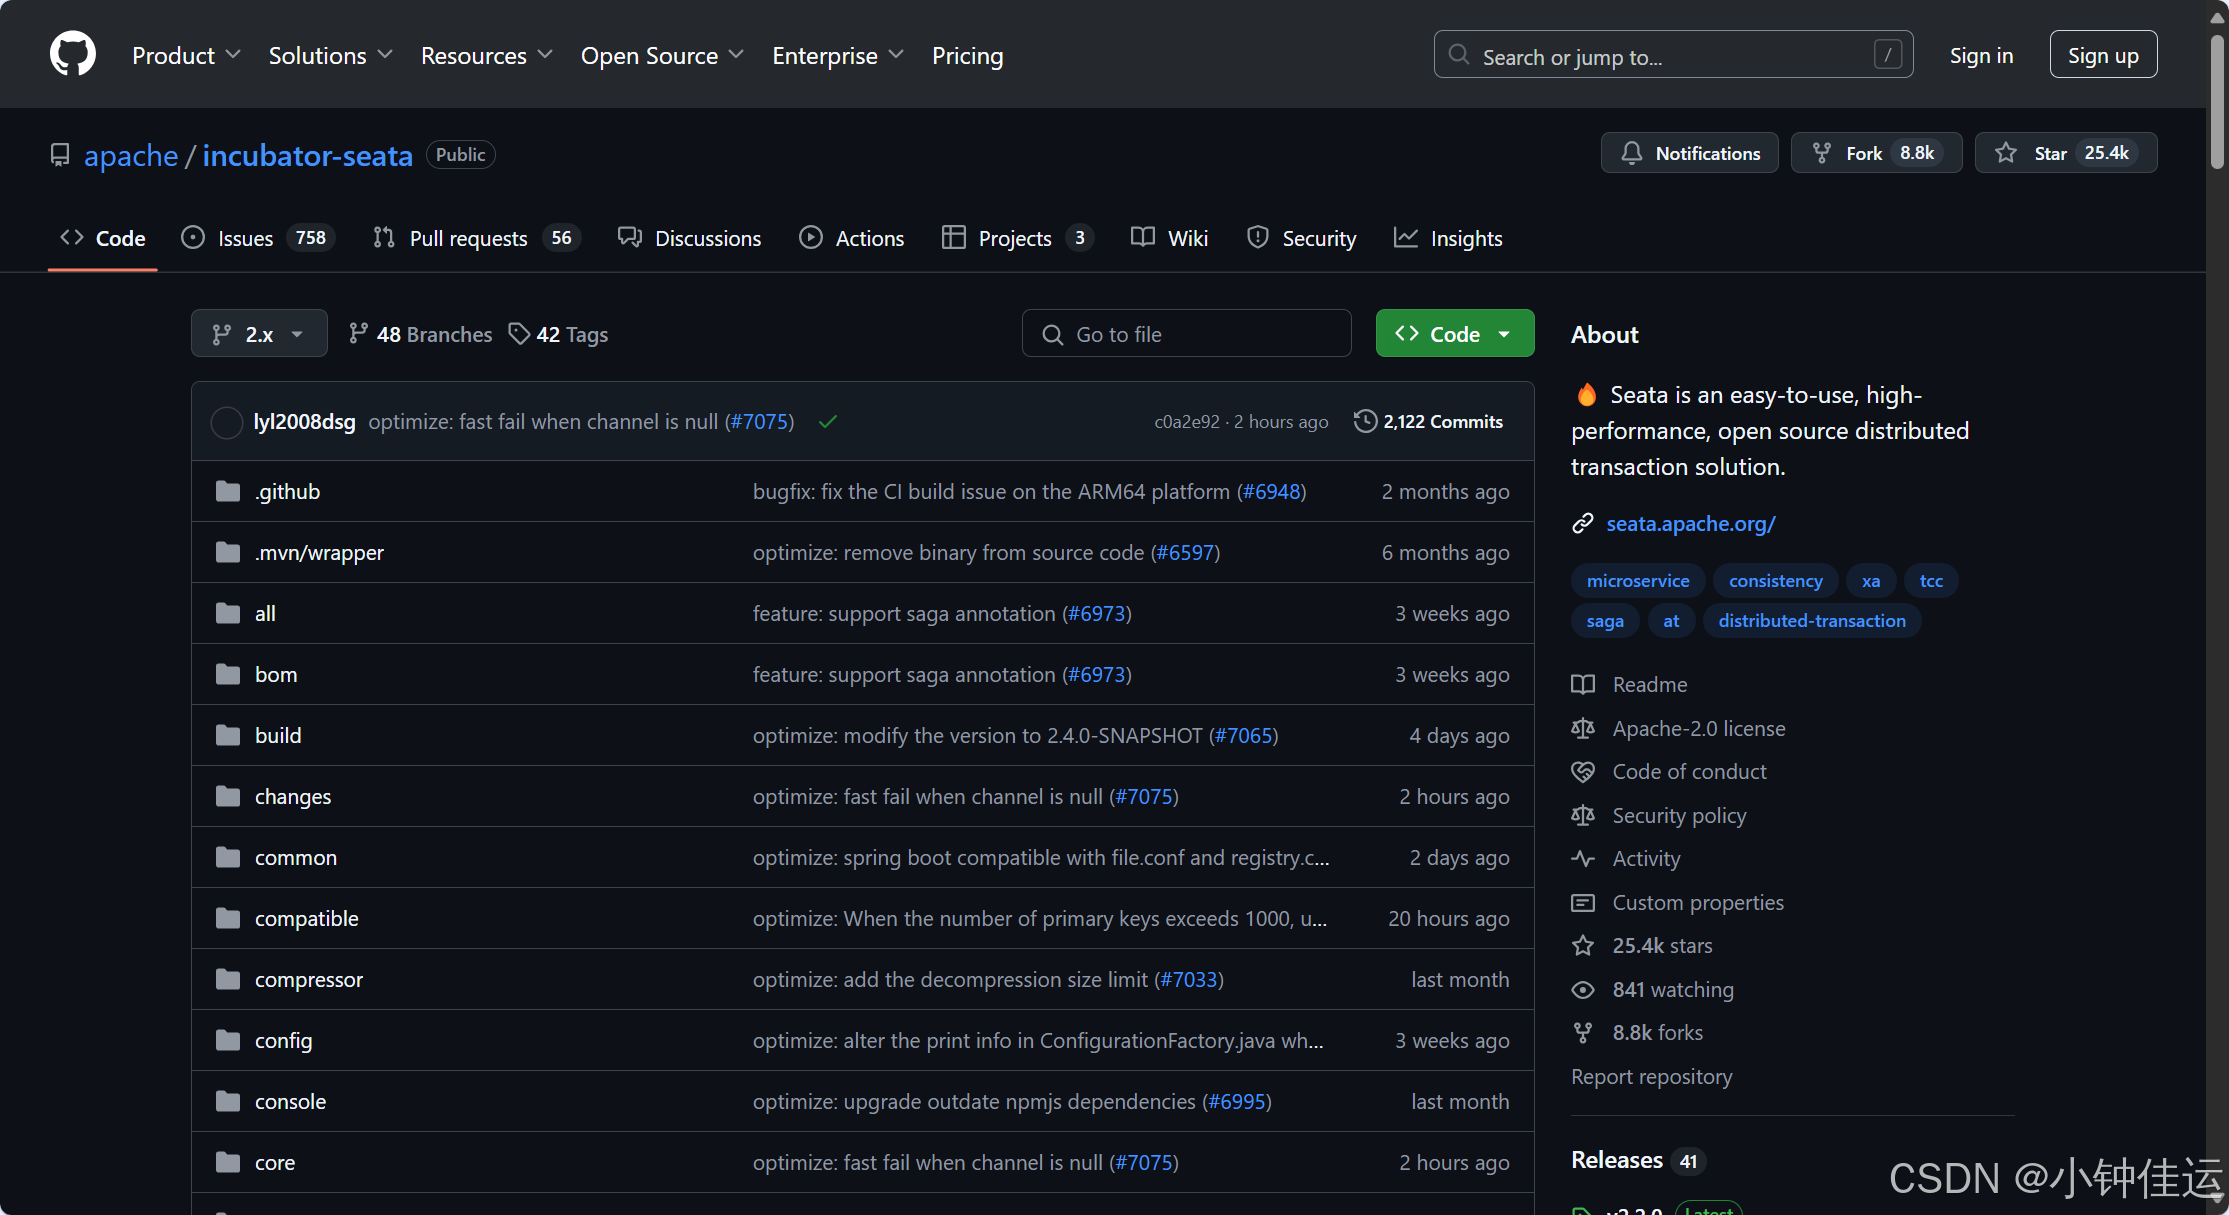Screen dimensions: 2229x1215
Task: Click the branch icon next to 48 Branches
Action: click(x=359, y=333)
